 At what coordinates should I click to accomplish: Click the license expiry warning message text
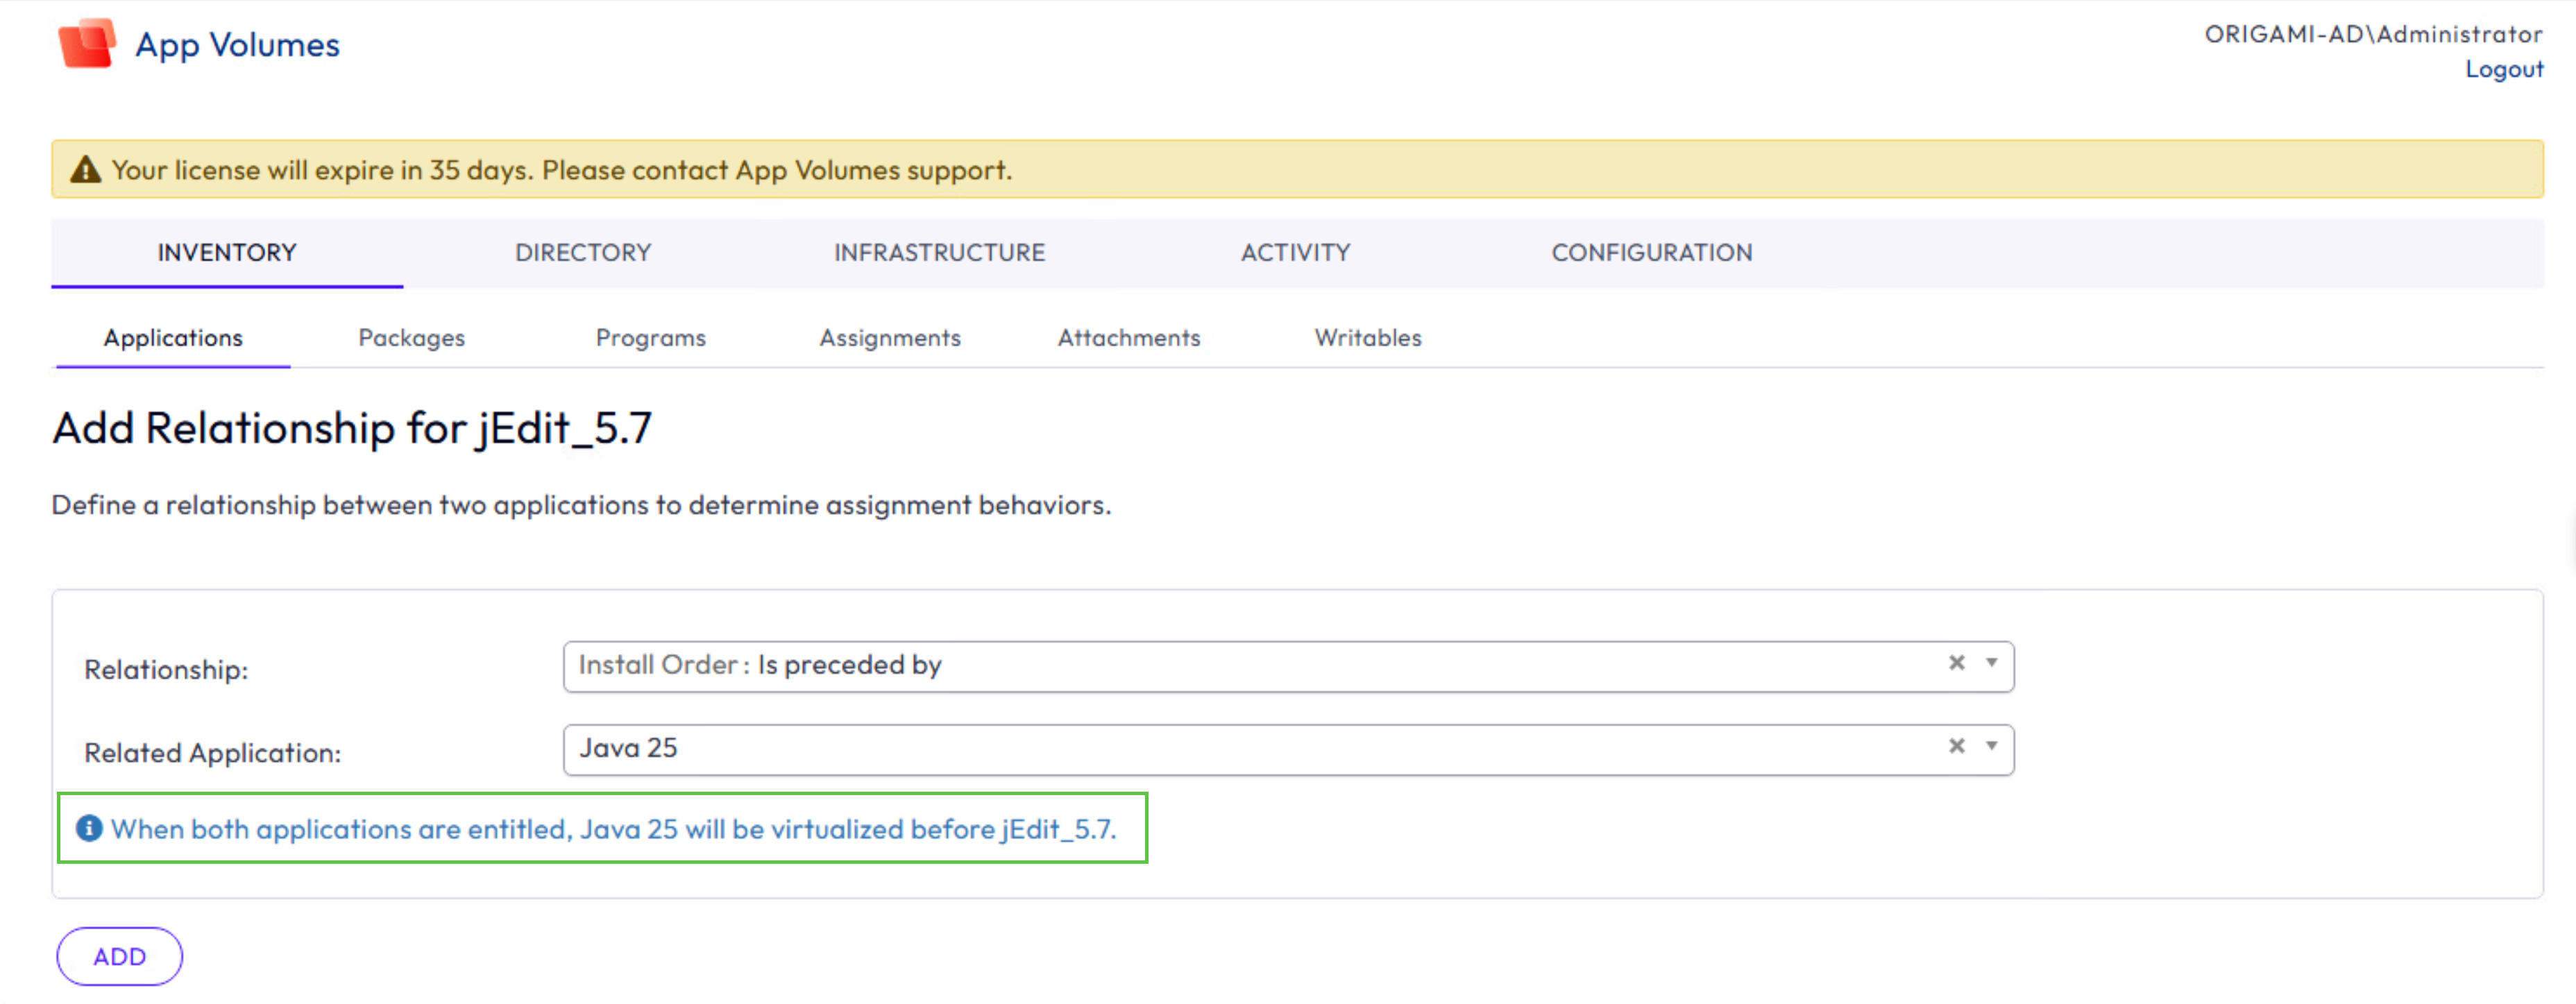562,170
